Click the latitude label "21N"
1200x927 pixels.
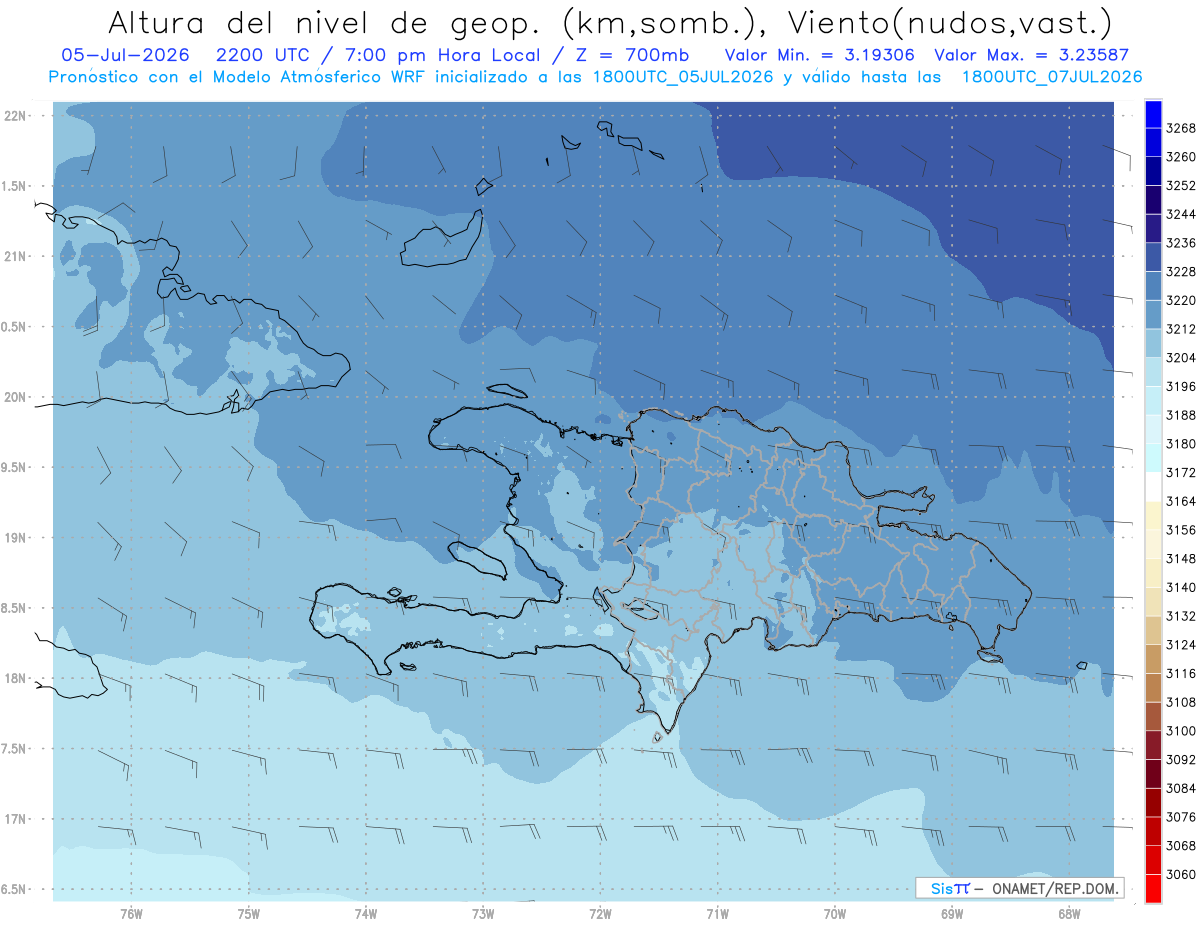(x=15, y=256)
